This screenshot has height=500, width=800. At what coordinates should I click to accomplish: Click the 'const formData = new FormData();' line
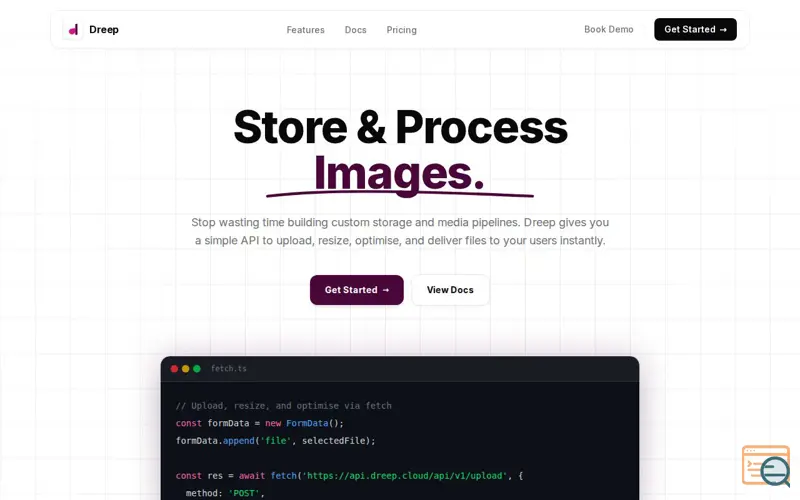coord(260,423)
